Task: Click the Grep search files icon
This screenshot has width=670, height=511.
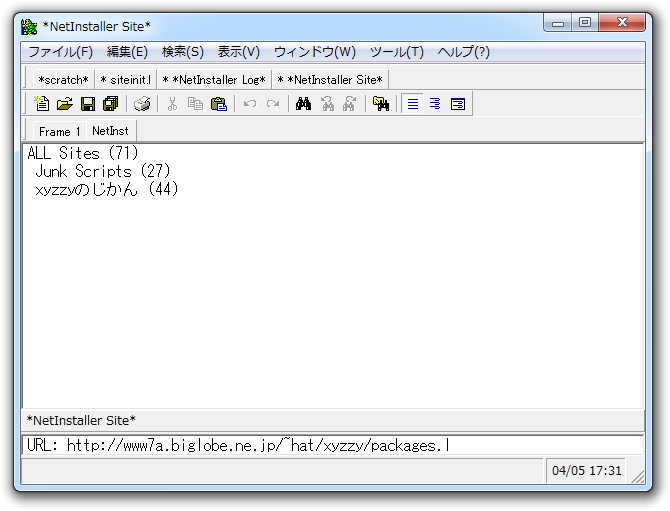Action: click(x=381, y=104)
